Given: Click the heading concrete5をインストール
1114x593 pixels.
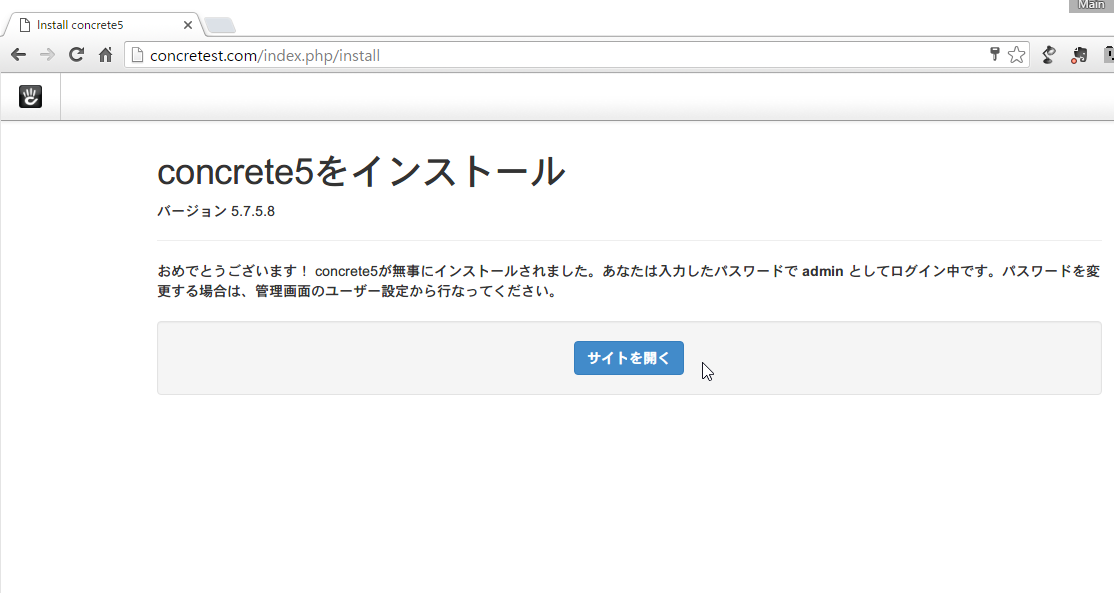Looking at the screenshot, I should coord(361,171).
